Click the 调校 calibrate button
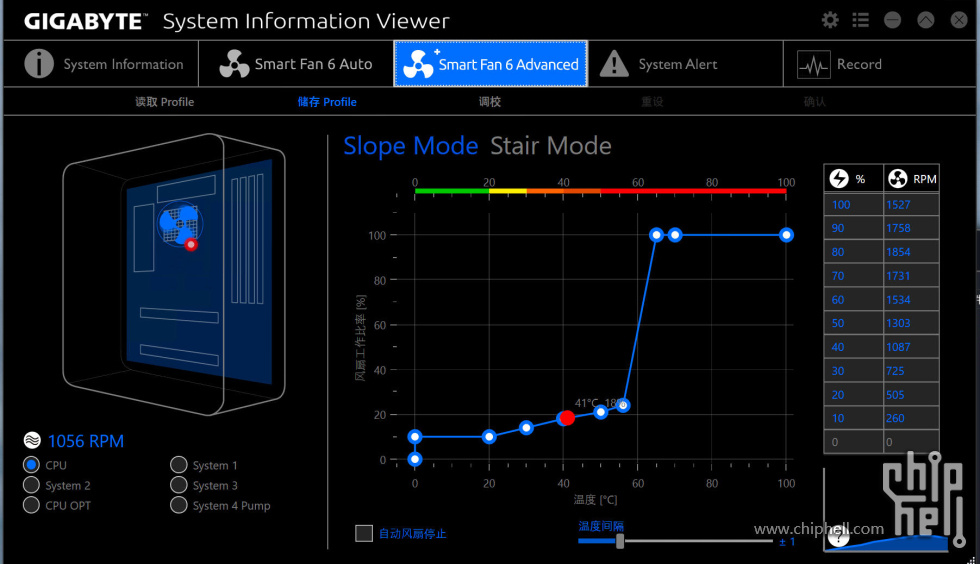The height and width of the screenshot is (564, 980). 490,102
